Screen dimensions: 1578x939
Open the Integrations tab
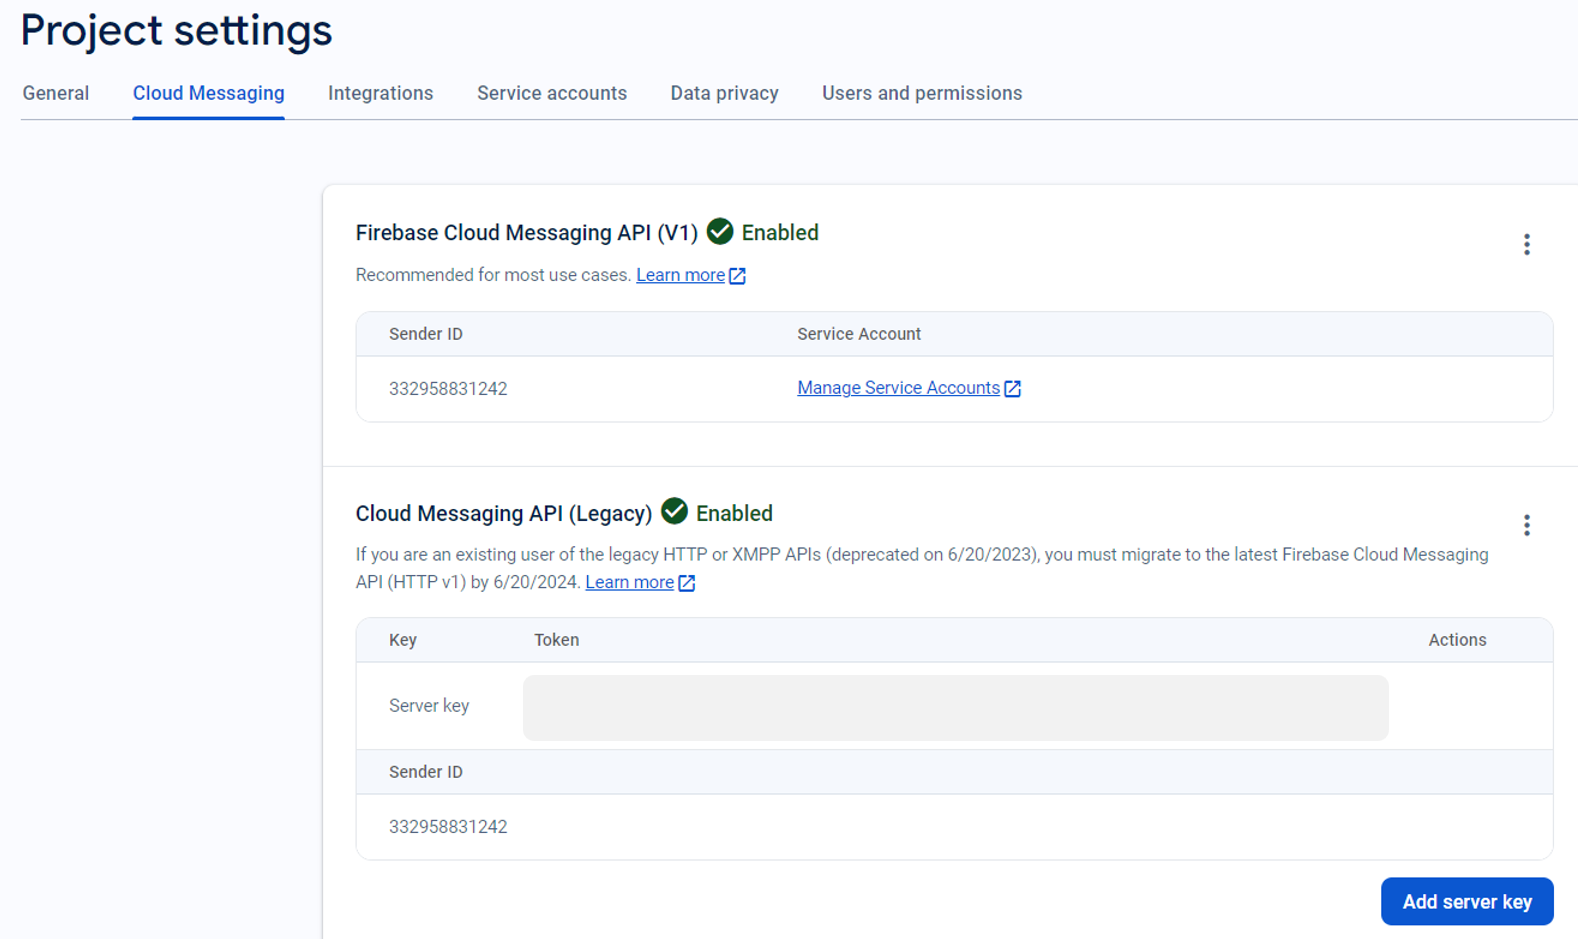click(380, 93)
